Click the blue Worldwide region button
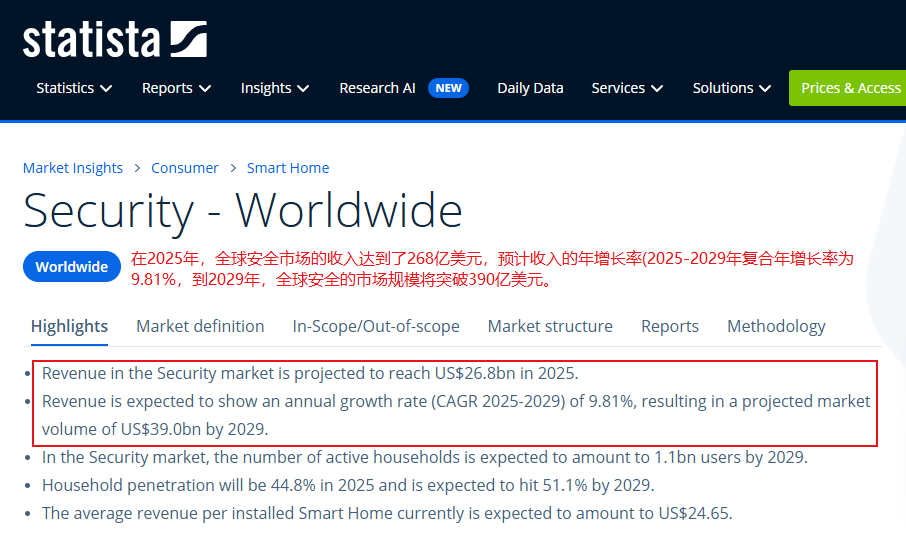The height and width of the screenshot is (543, 906). 72,267
